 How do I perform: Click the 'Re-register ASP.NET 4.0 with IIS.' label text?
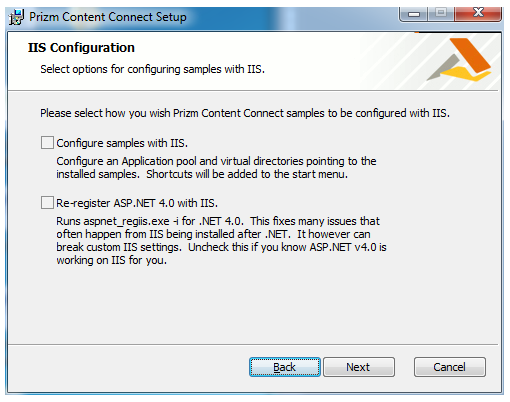click(137, 203)
